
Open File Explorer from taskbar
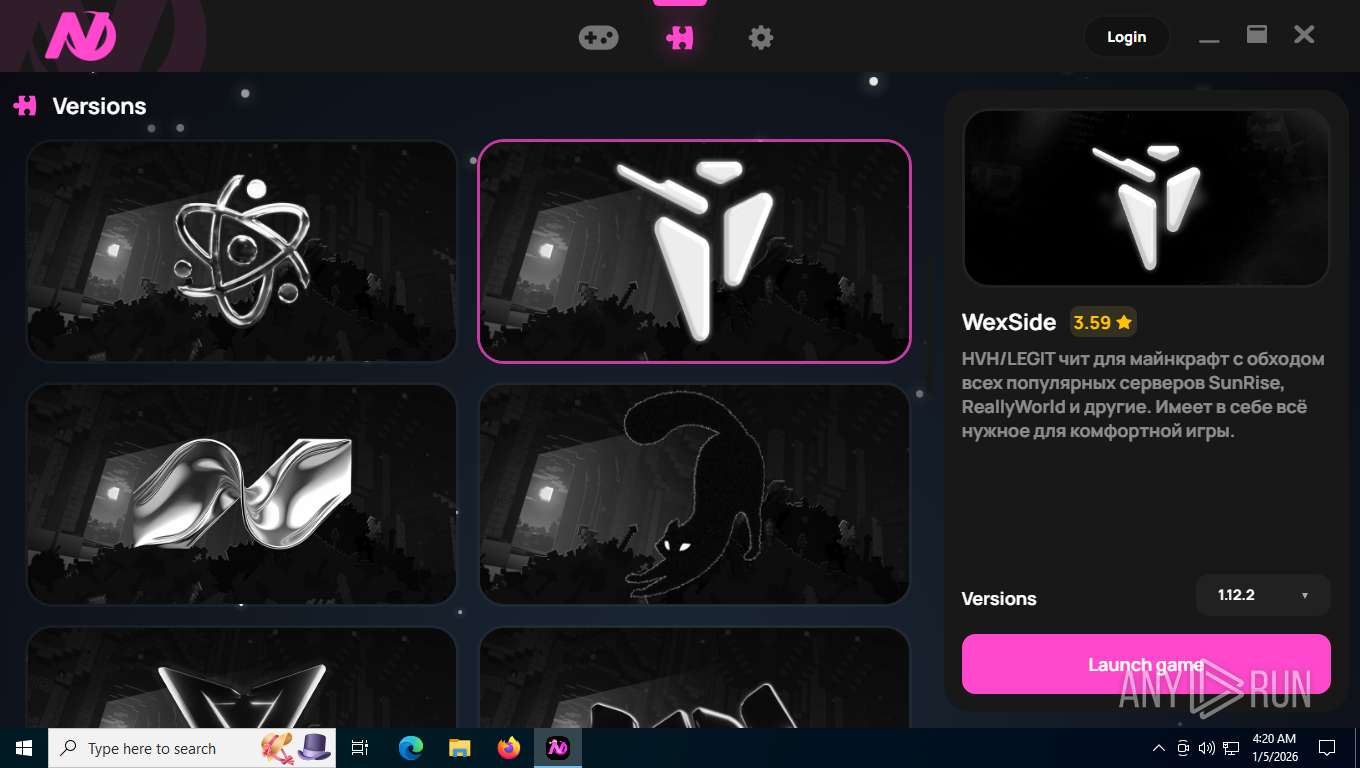click(460, 748)
